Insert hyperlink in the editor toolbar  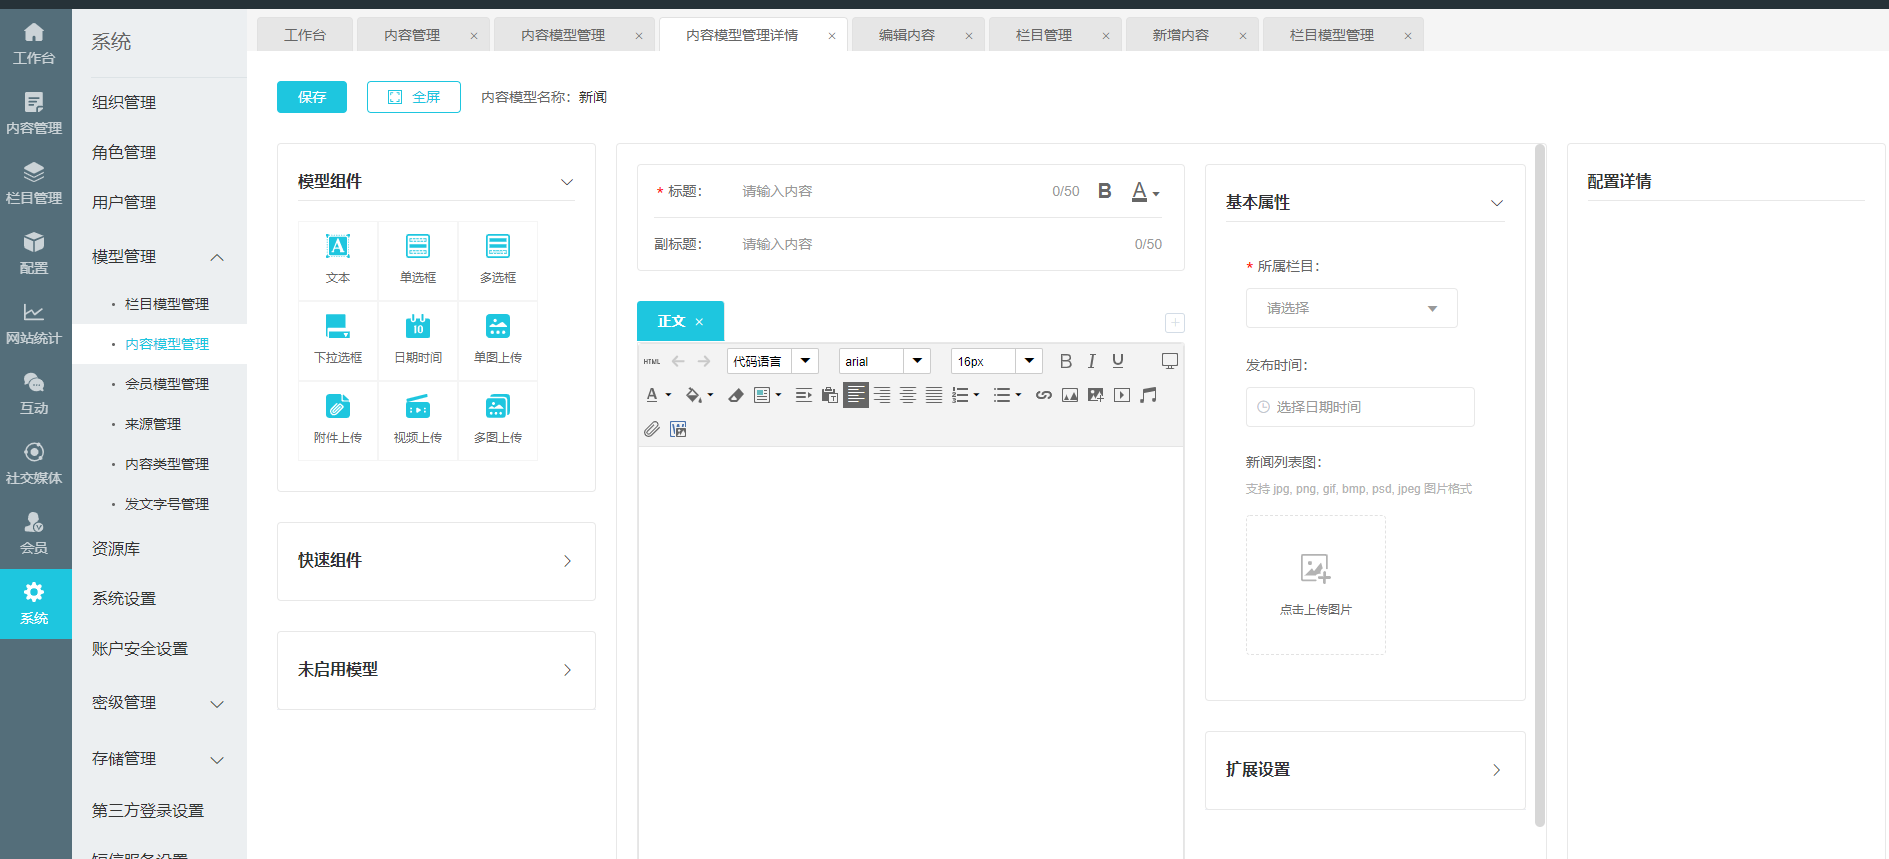click(x=1043, y=395)
